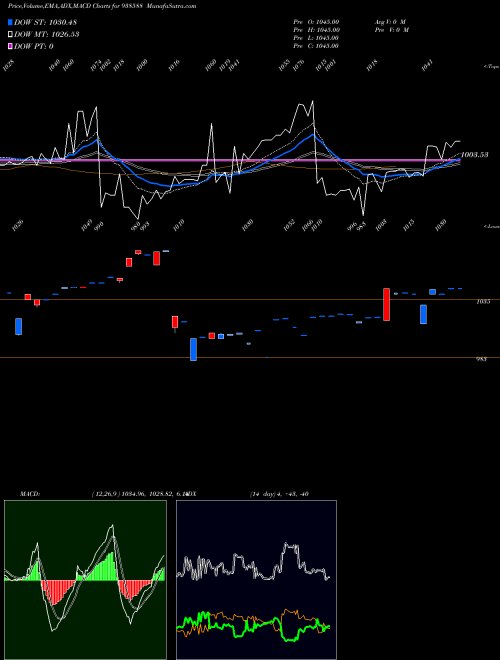Click the MACD '(12,26,9)' parameters text
Screen dimensions: 500x660
pos(105,494)
